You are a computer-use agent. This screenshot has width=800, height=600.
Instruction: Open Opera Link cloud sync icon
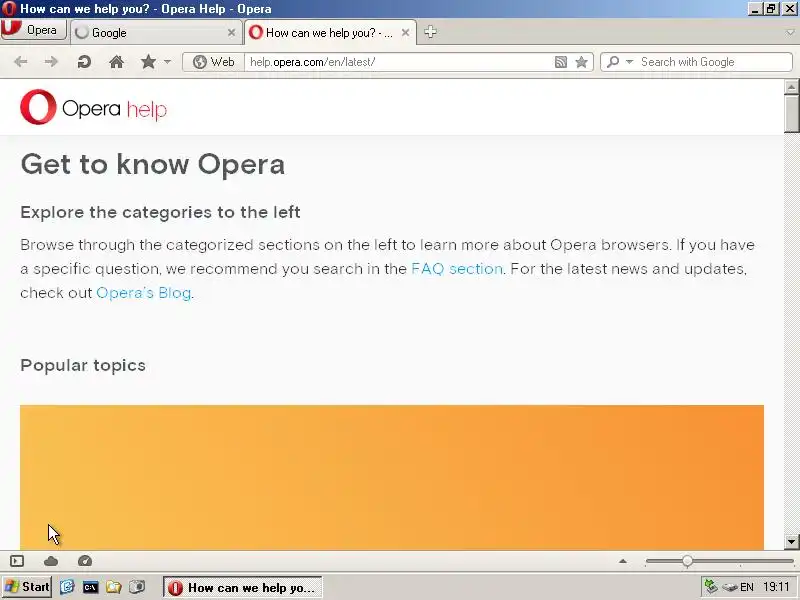(51, 561)
